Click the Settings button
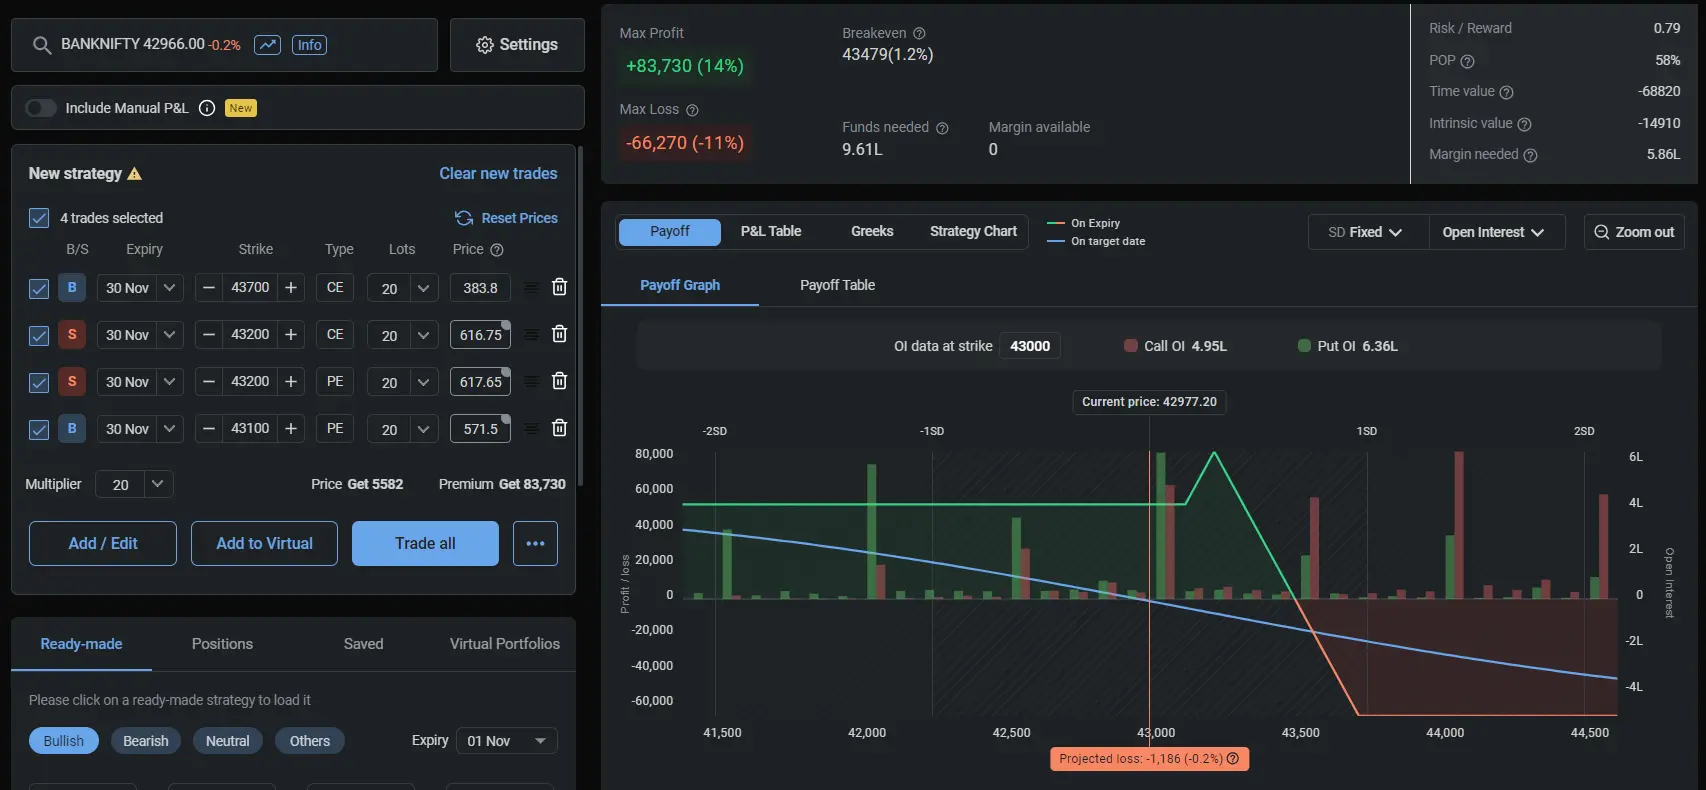 click(517, 45)
